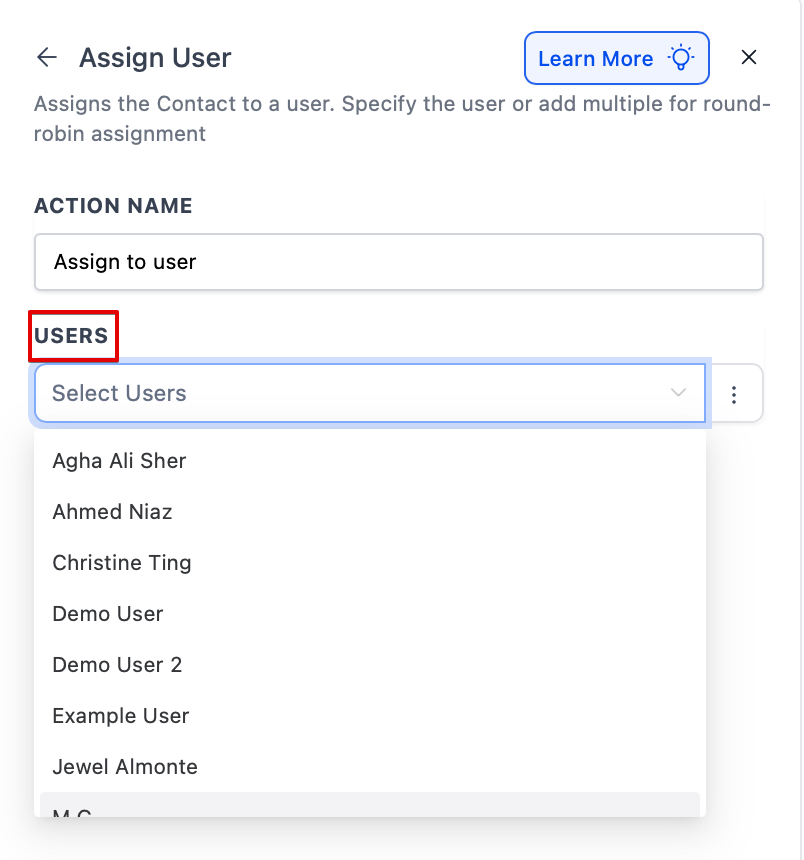Open the three-dot options menu
This screenshot has width=804, height=860.
click(734, 394)
